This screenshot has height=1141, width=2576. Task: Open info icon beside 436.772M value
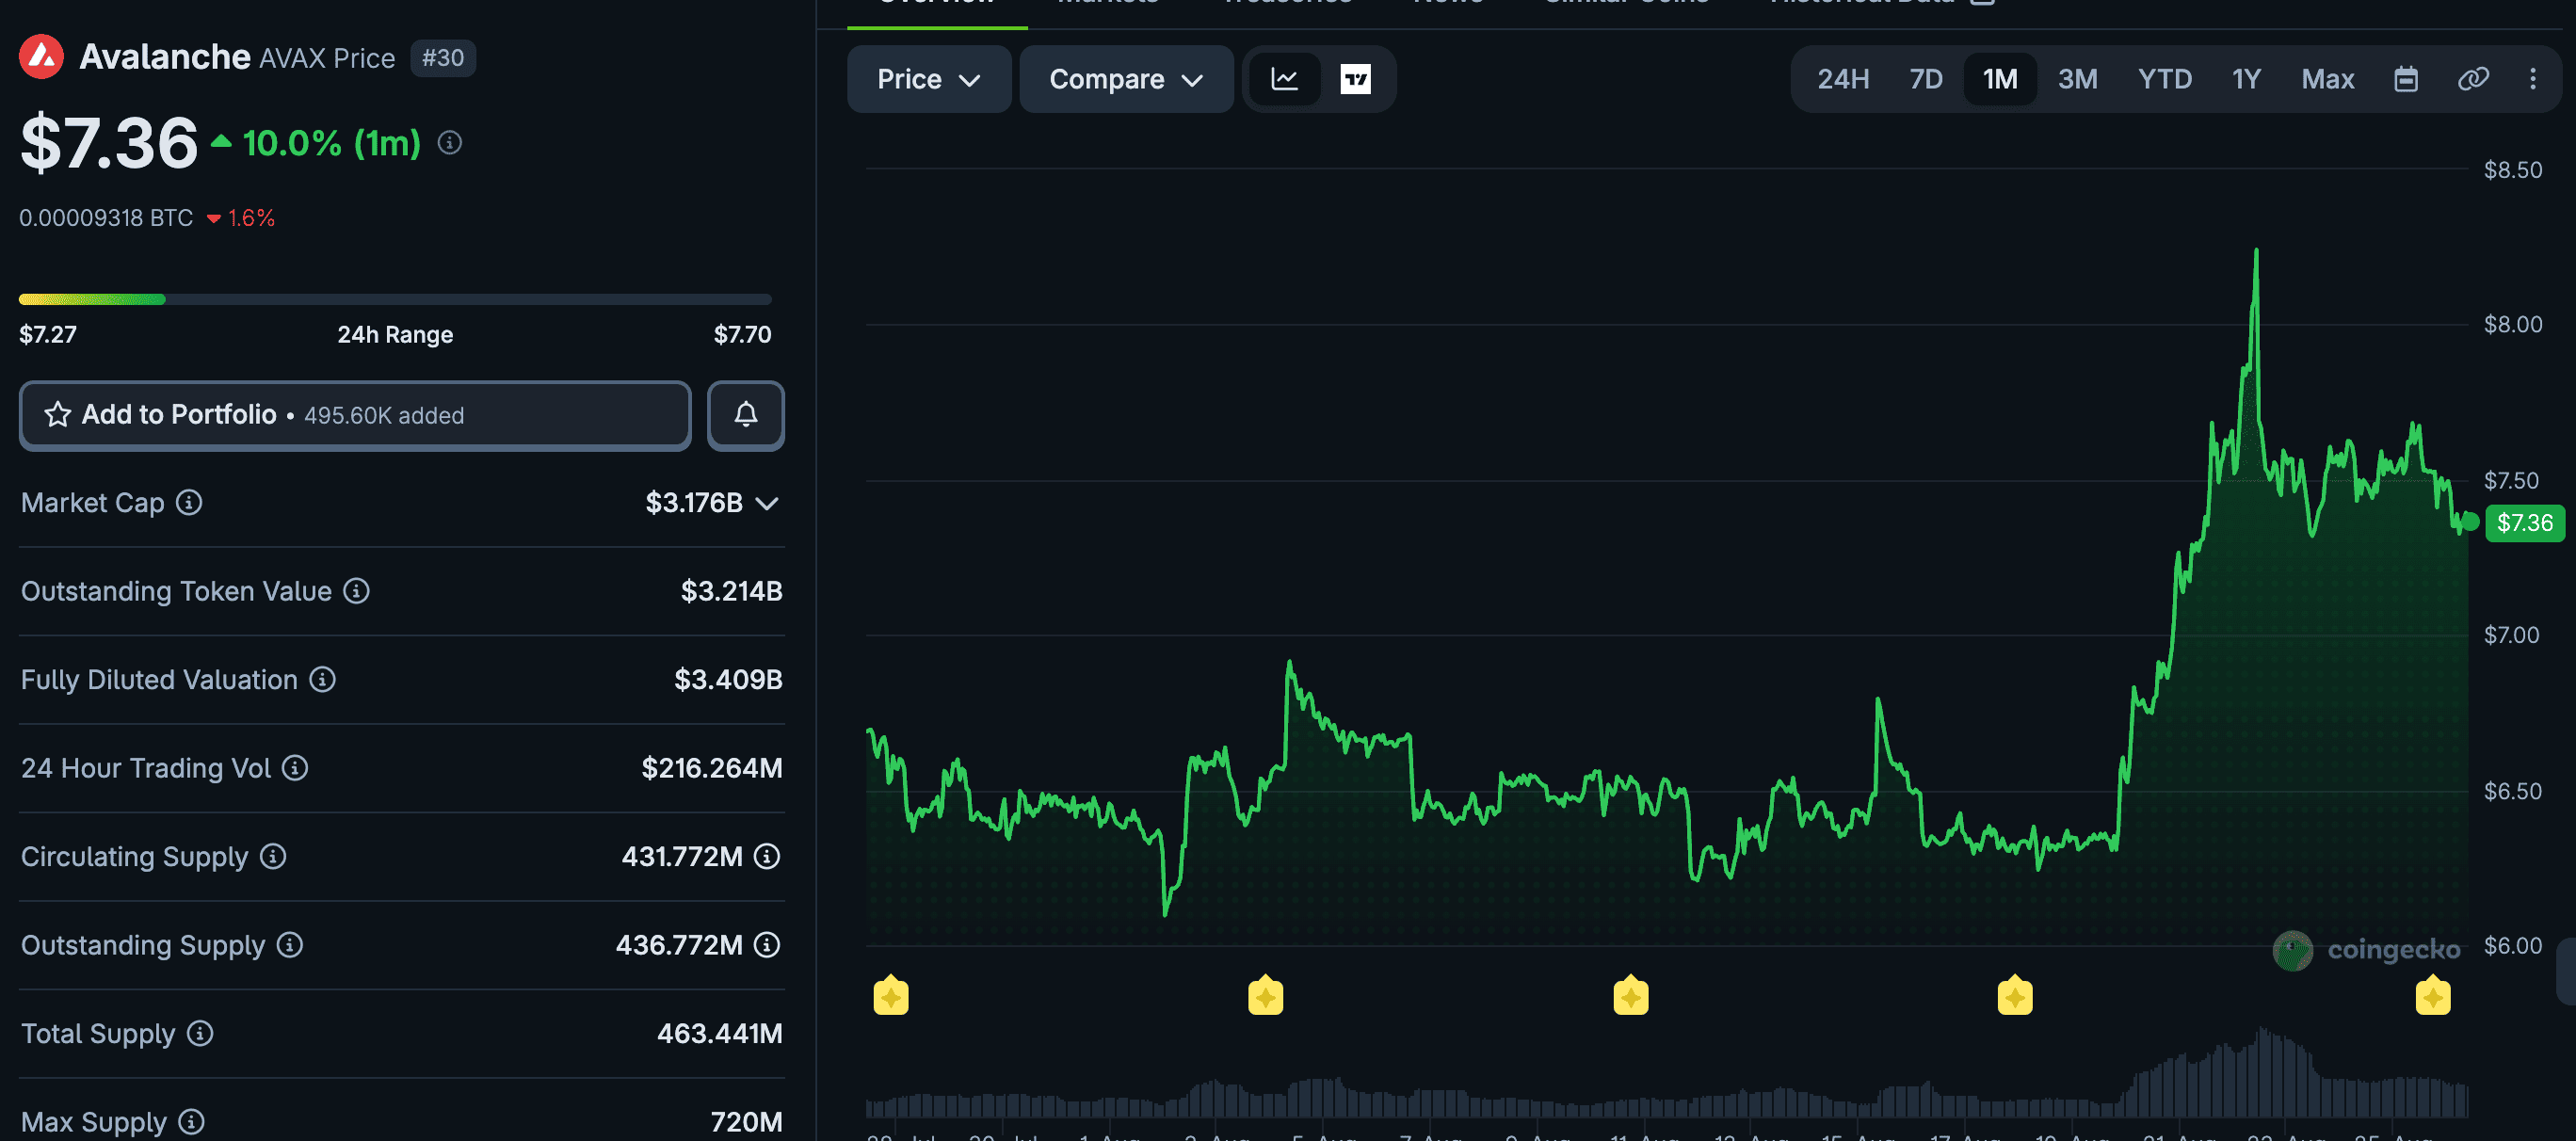[x=767, y=945]
